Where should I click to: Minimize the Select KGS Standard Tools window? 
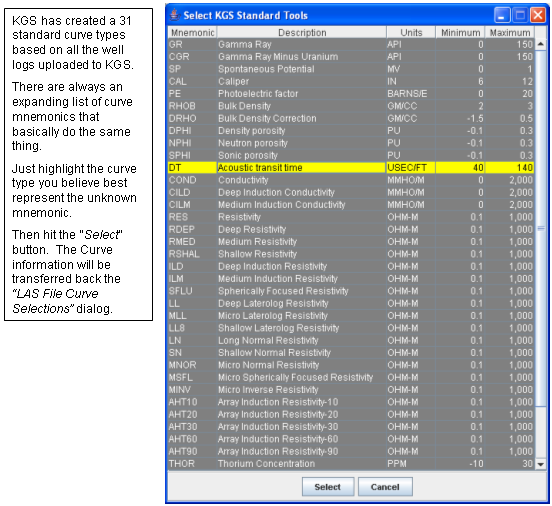click(502, 15)
